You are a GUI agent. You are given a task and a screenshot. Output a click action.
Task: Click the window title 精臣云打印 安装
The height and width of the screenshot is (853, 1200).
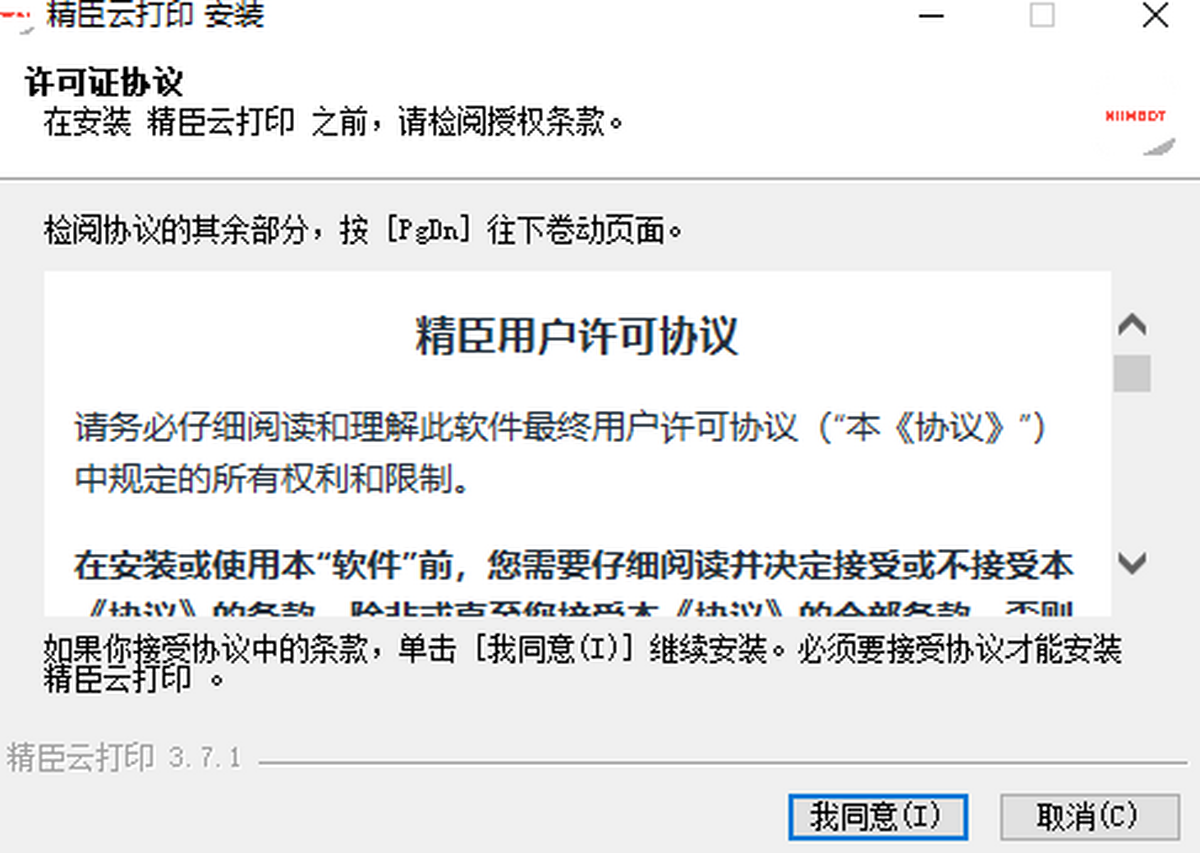155,15
